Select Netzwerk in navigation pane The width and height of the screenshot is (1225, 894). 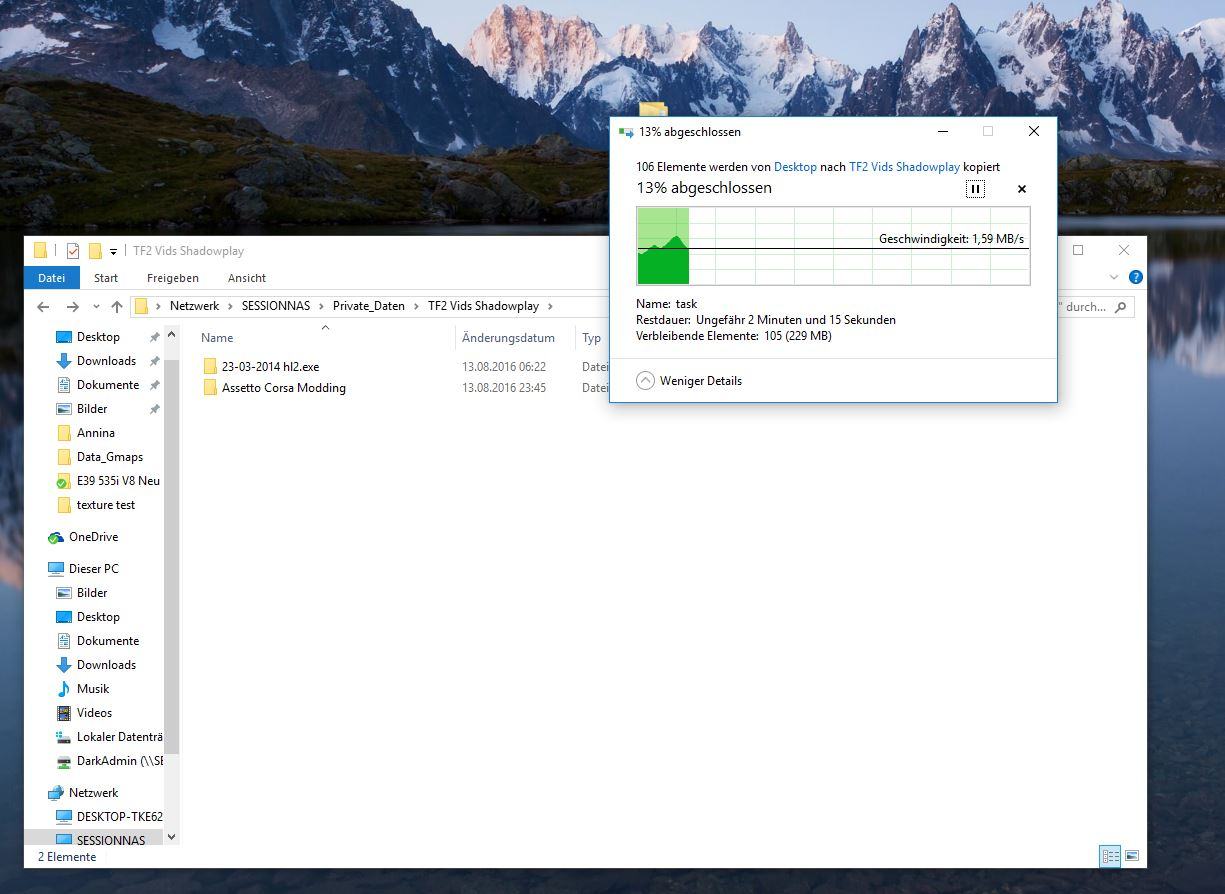(x=93, y=793)
